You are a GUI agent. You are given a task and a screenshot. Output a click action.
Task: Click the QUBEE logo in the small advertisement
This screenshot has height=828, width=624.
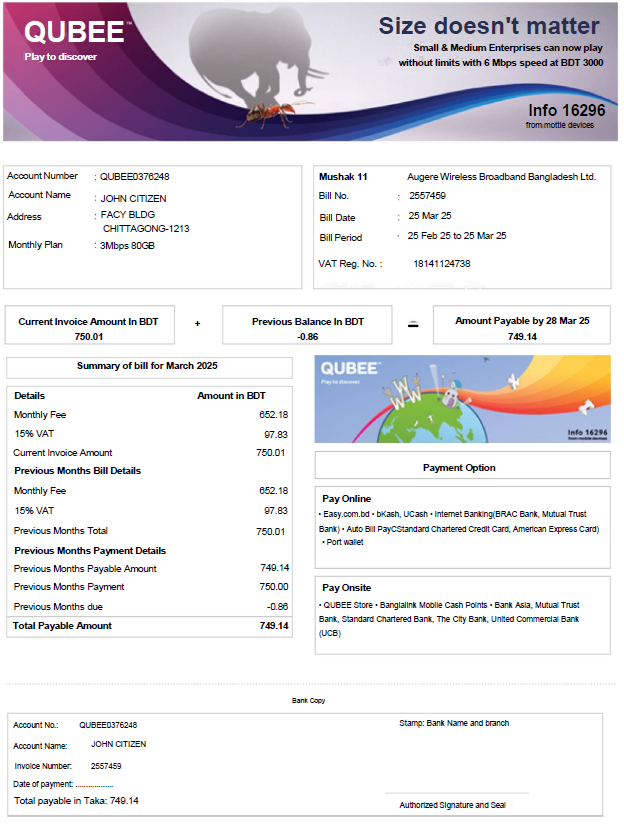(350, 369)
